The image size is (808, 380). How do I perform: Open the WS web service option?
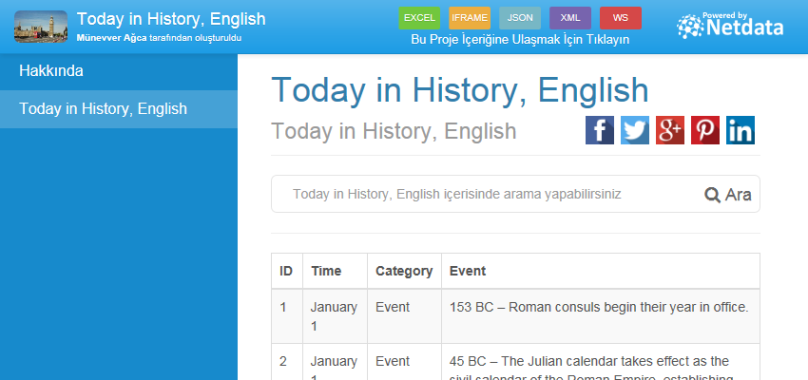(x=620, y=18)
